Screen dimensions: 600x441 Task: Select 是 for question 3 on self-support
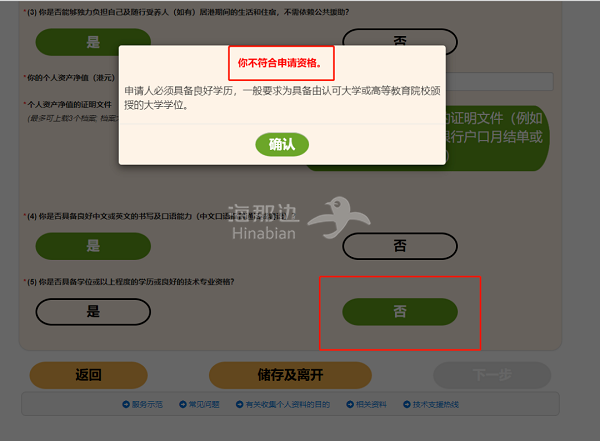coord(93,42)
